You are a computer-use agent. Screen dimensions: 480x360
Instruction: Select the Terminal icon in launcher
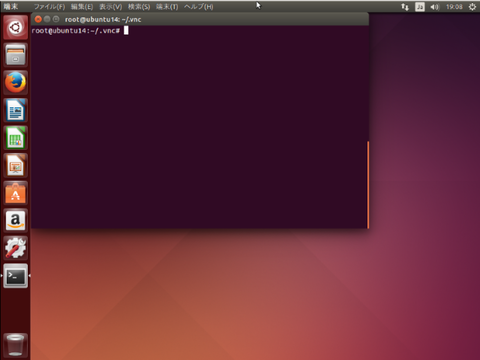point(15,276)
